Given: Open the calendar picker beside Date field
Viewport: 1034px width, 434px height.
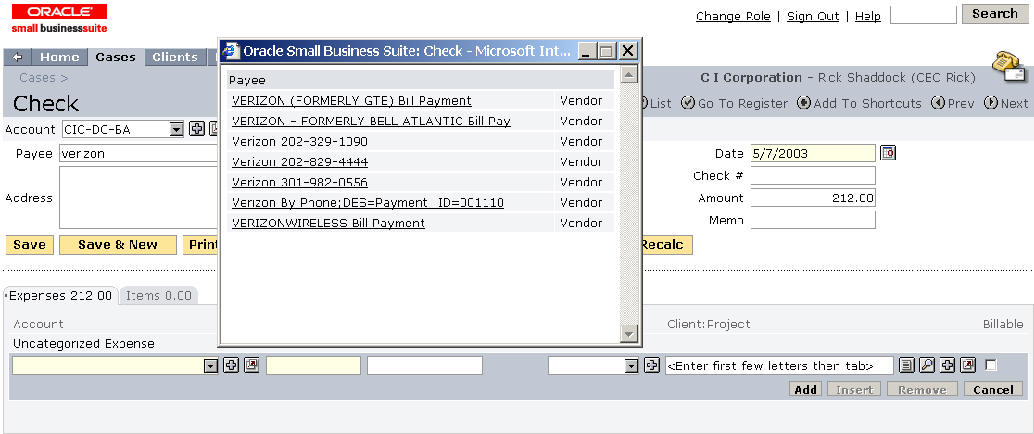Looking at the screenshot, I should [x=888, y=154].
